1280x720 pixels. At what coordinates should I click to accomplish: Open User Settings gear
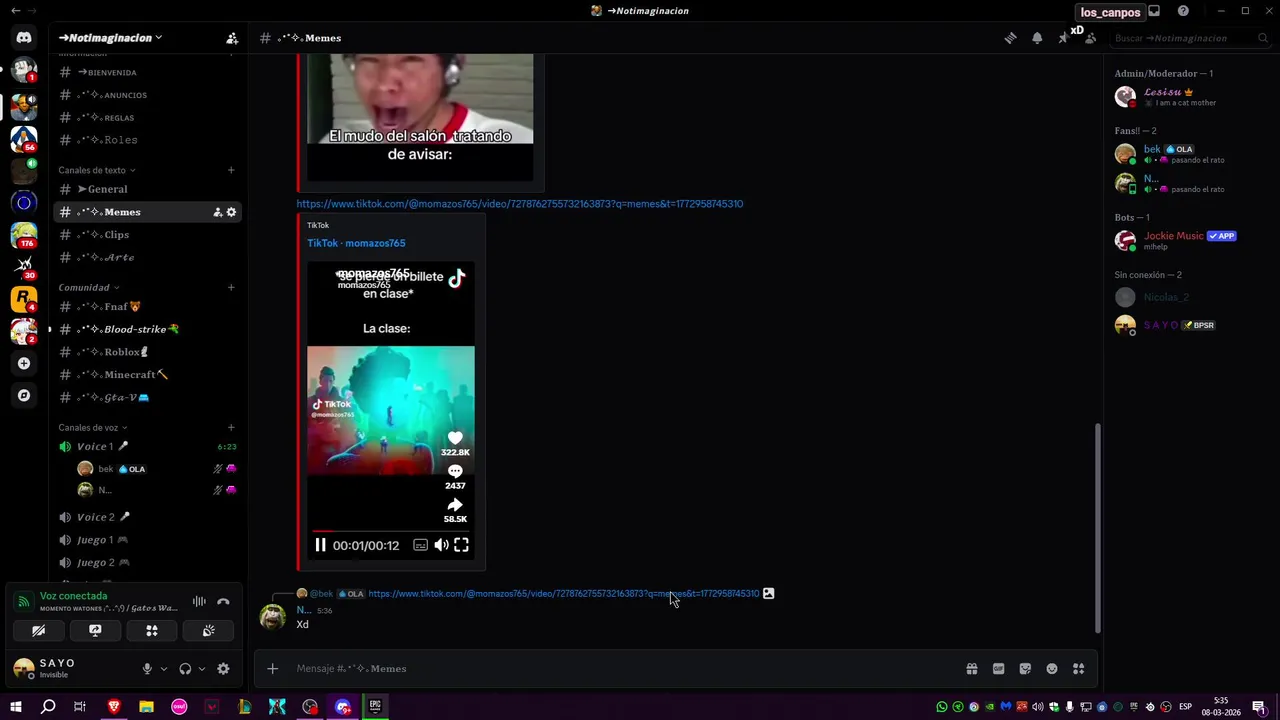pos(223,669)
